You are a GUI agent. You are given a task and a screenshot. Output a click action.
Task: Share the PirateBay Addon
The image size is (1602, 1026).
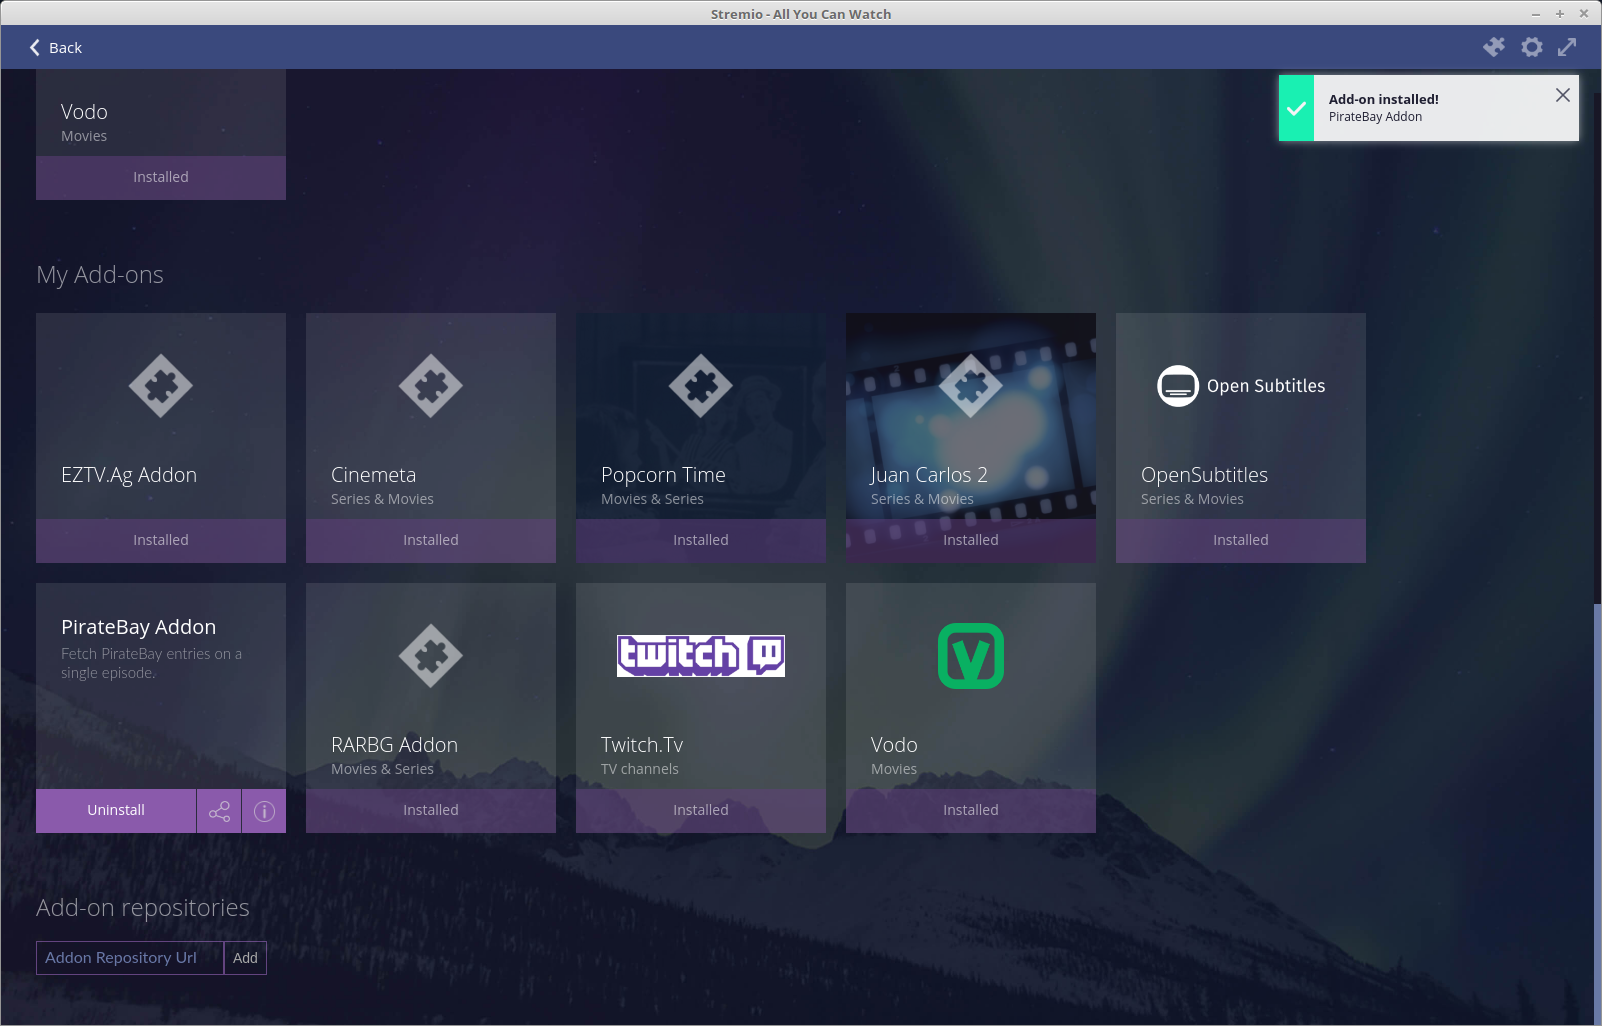click(x=219, y=811)
